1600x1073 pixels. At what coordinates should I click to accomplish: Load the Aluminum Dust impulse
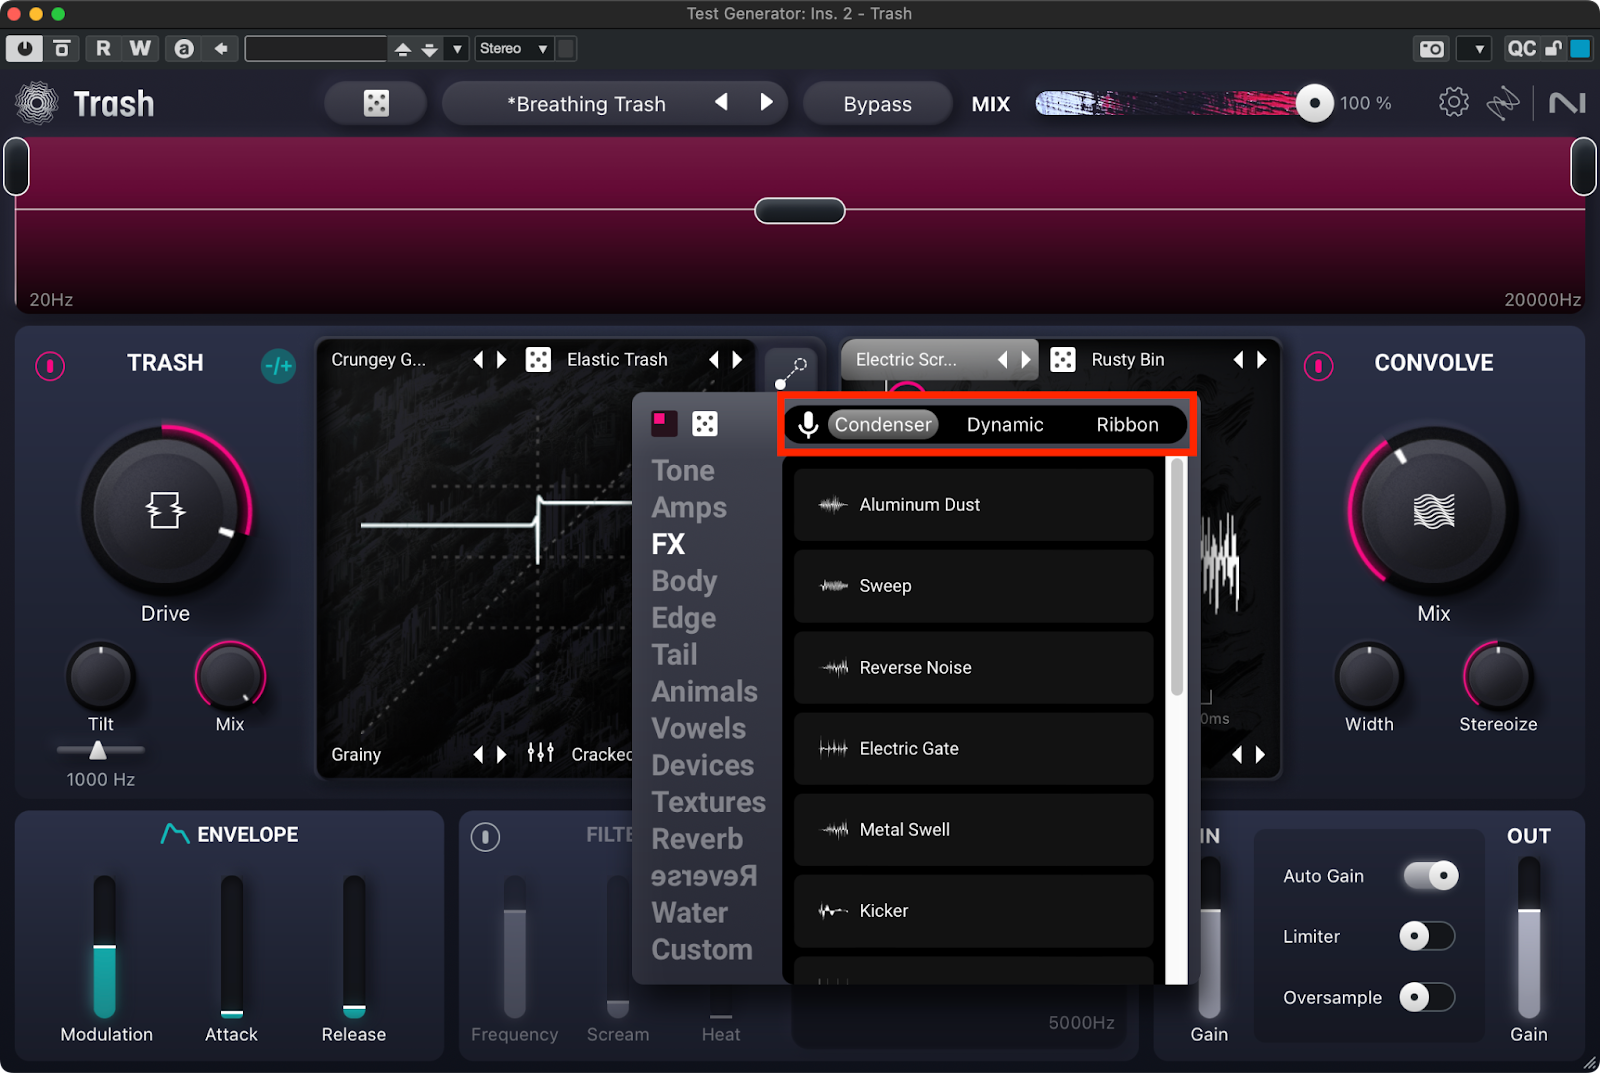point(973,505)
